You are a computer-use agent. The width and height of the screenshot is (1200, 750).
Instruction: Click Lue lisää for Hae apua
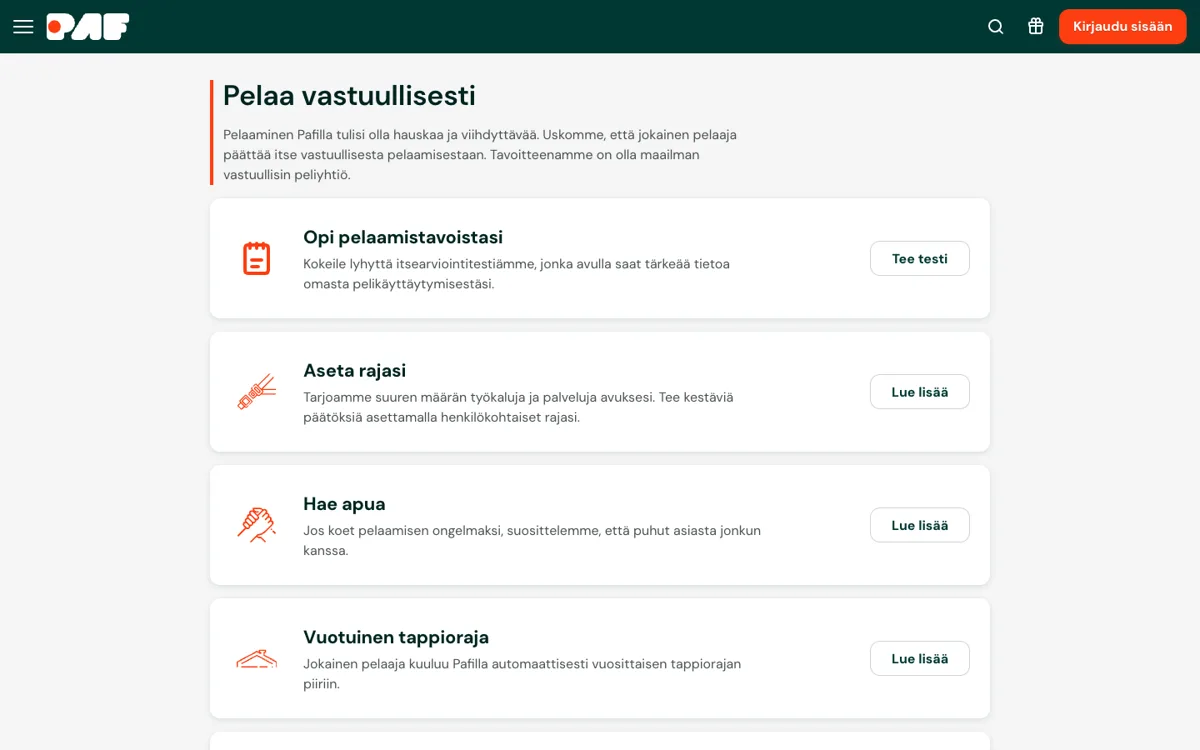point(919,525)
